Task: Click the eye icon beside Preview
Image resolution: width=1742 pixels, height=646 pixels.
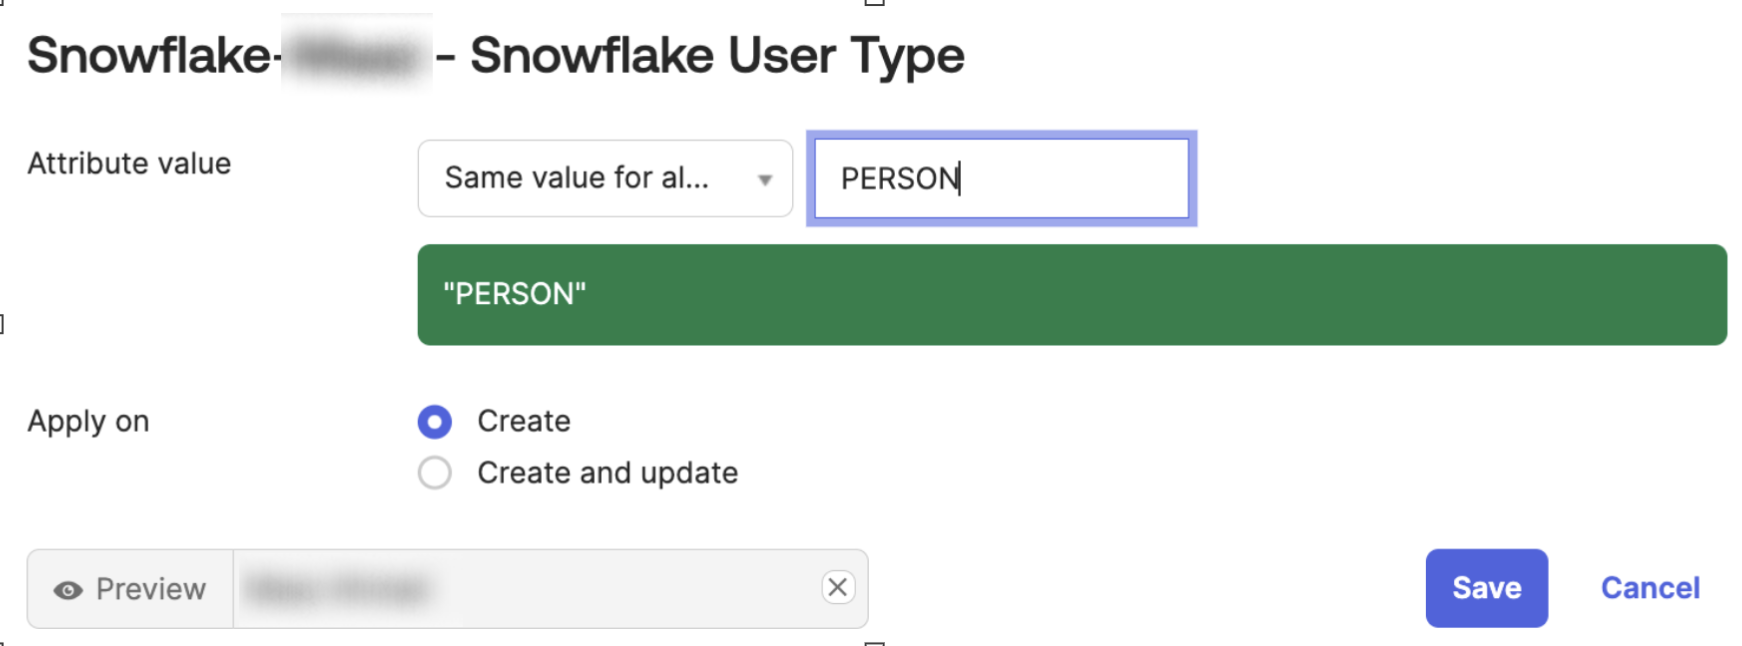Action: point(68,590)
